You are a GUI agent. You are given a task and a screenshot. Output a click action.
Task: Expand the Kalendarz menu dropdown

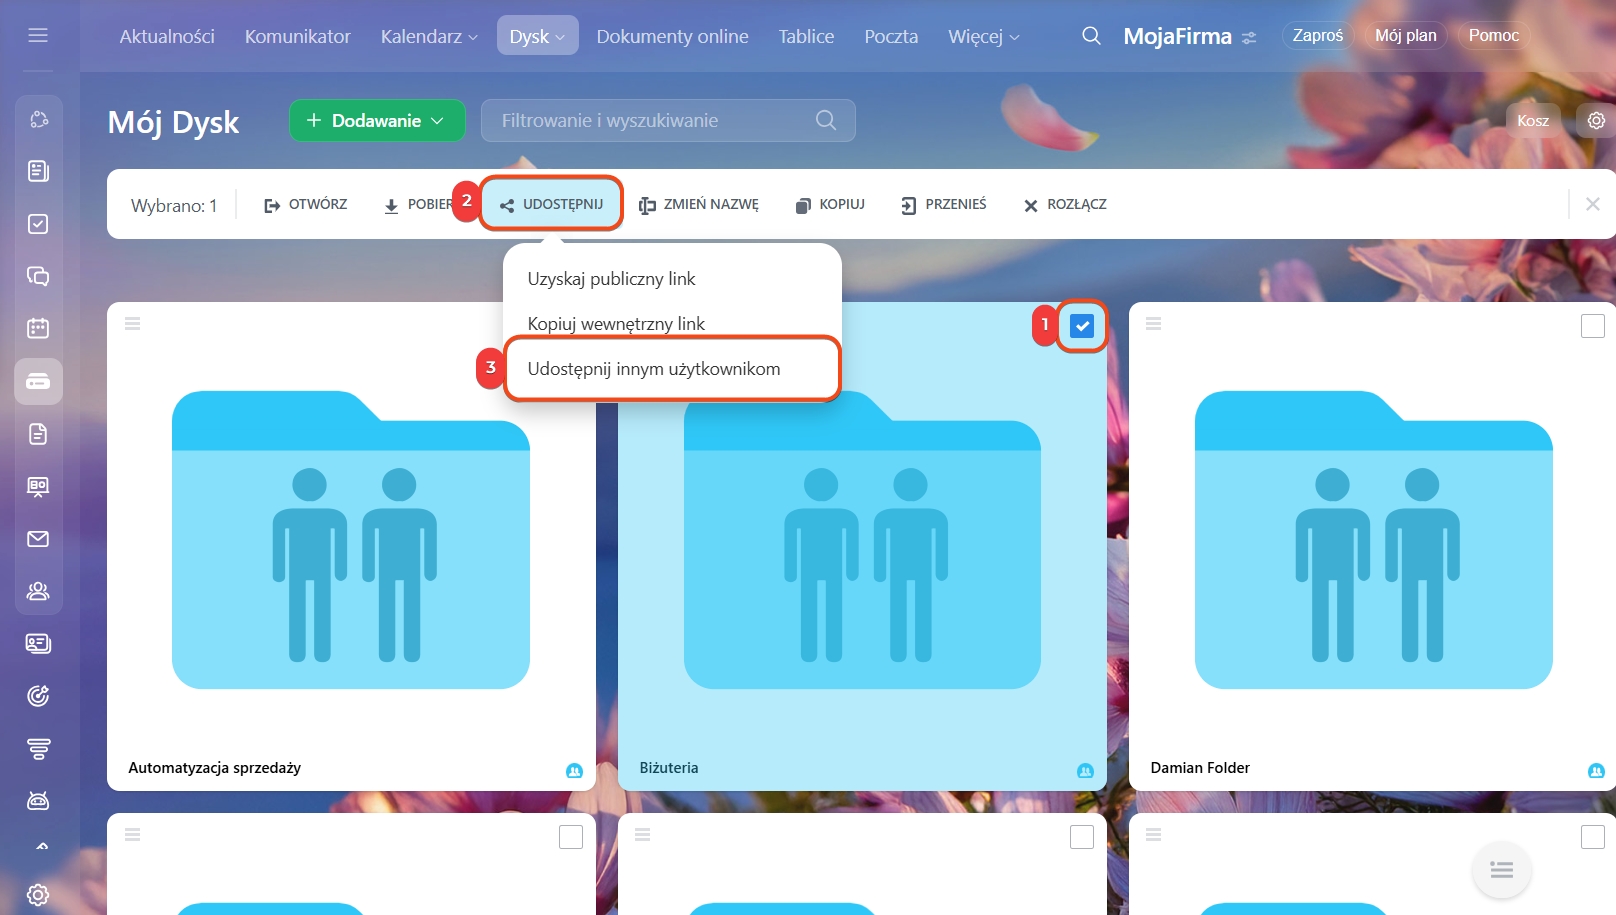coord(429,37)
